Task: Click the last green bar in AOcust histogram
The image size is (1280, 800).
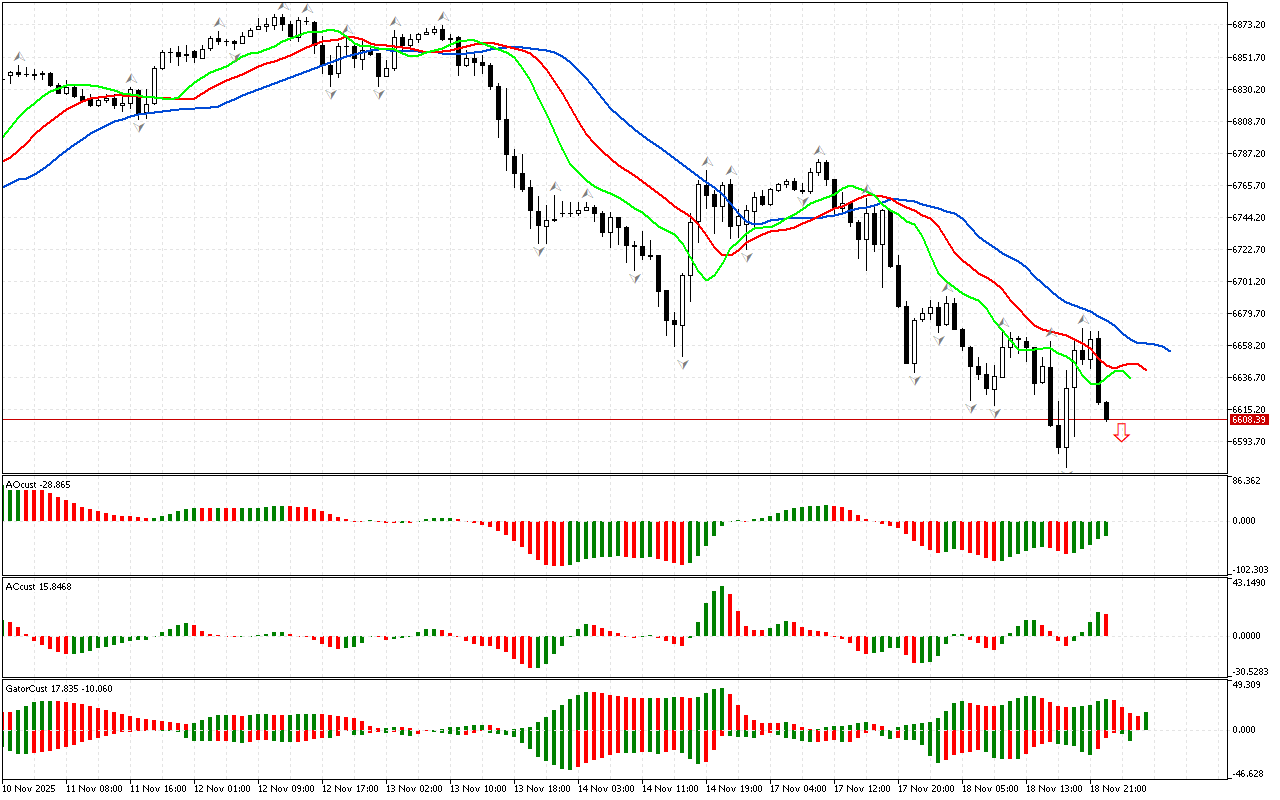Action: pyautogui.click(x=1107, y=528)
